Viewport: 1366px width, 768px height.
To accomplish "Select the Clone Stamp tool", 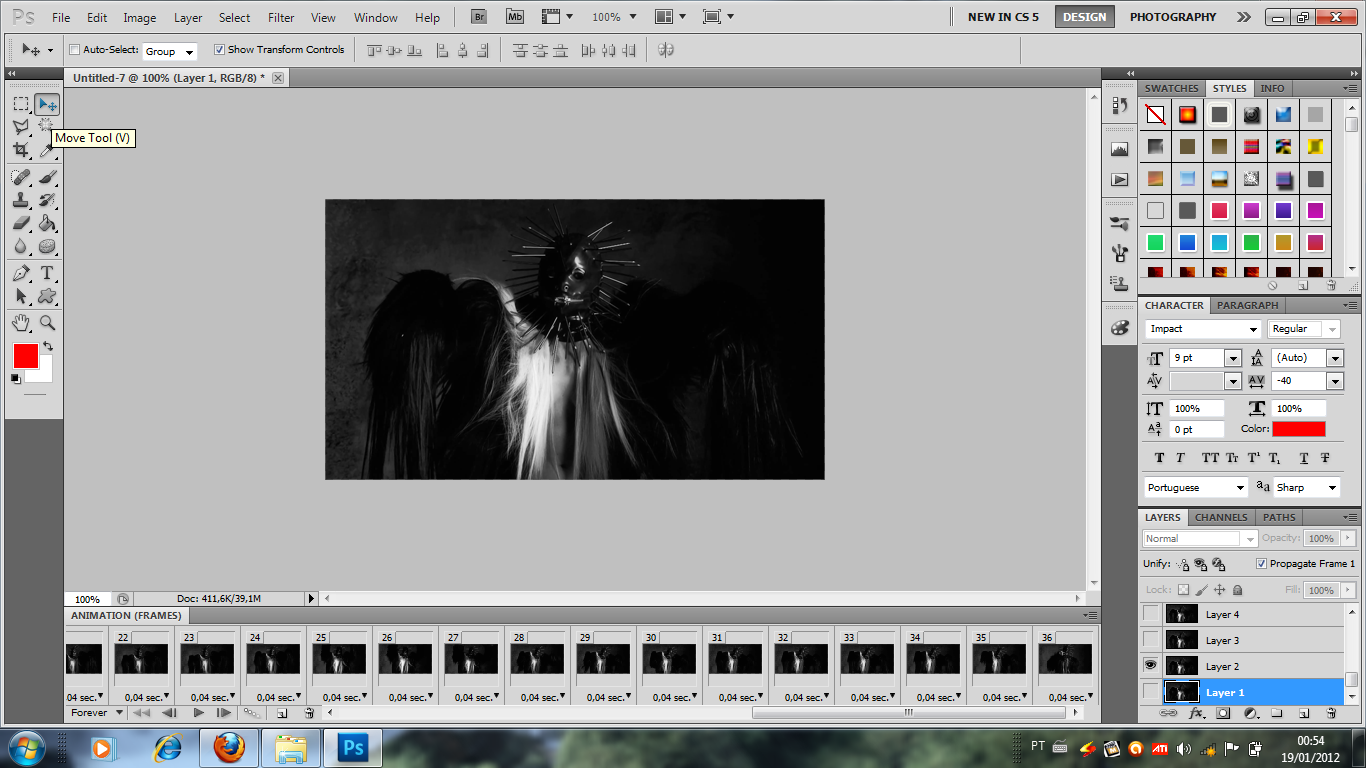I will pos(21,200).
